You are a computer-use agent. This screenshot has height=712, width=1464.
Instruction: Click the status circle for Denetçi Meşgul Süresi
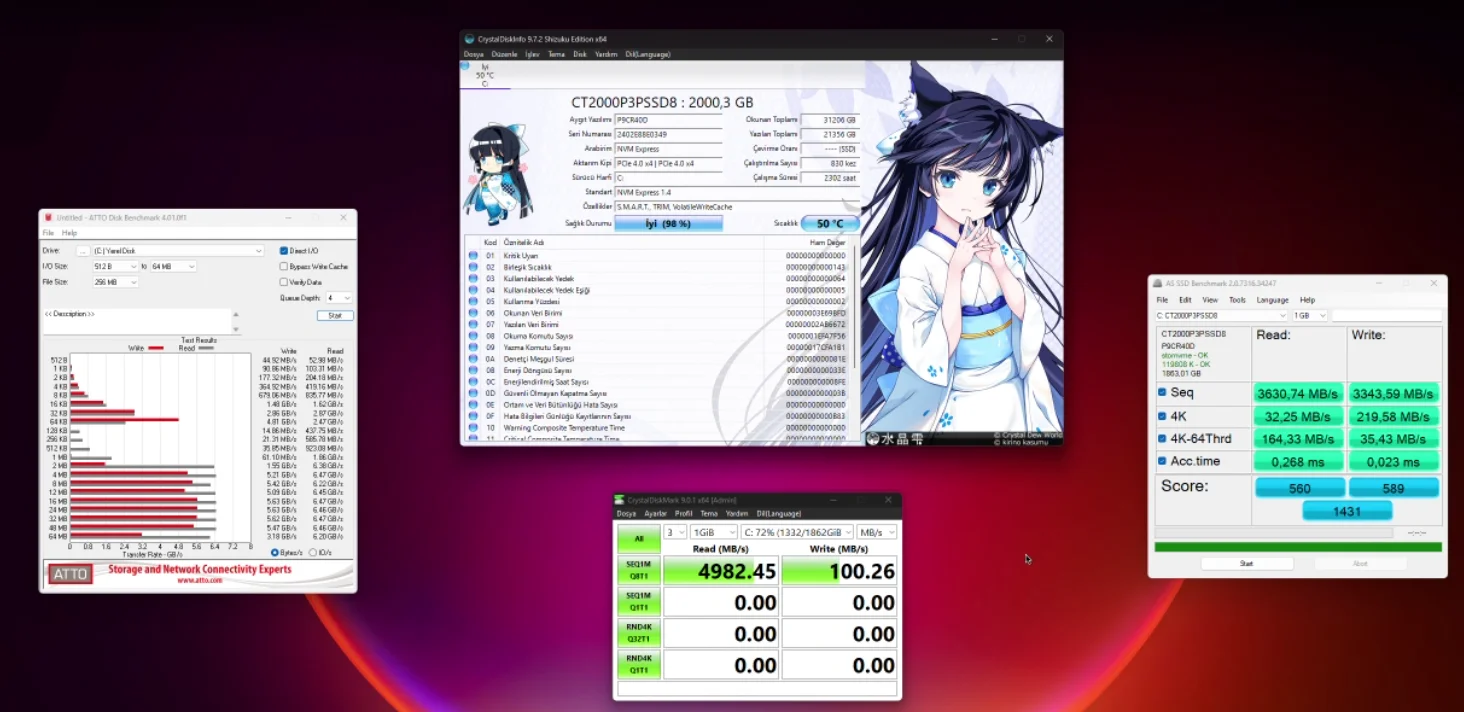(x=473, y=359)
